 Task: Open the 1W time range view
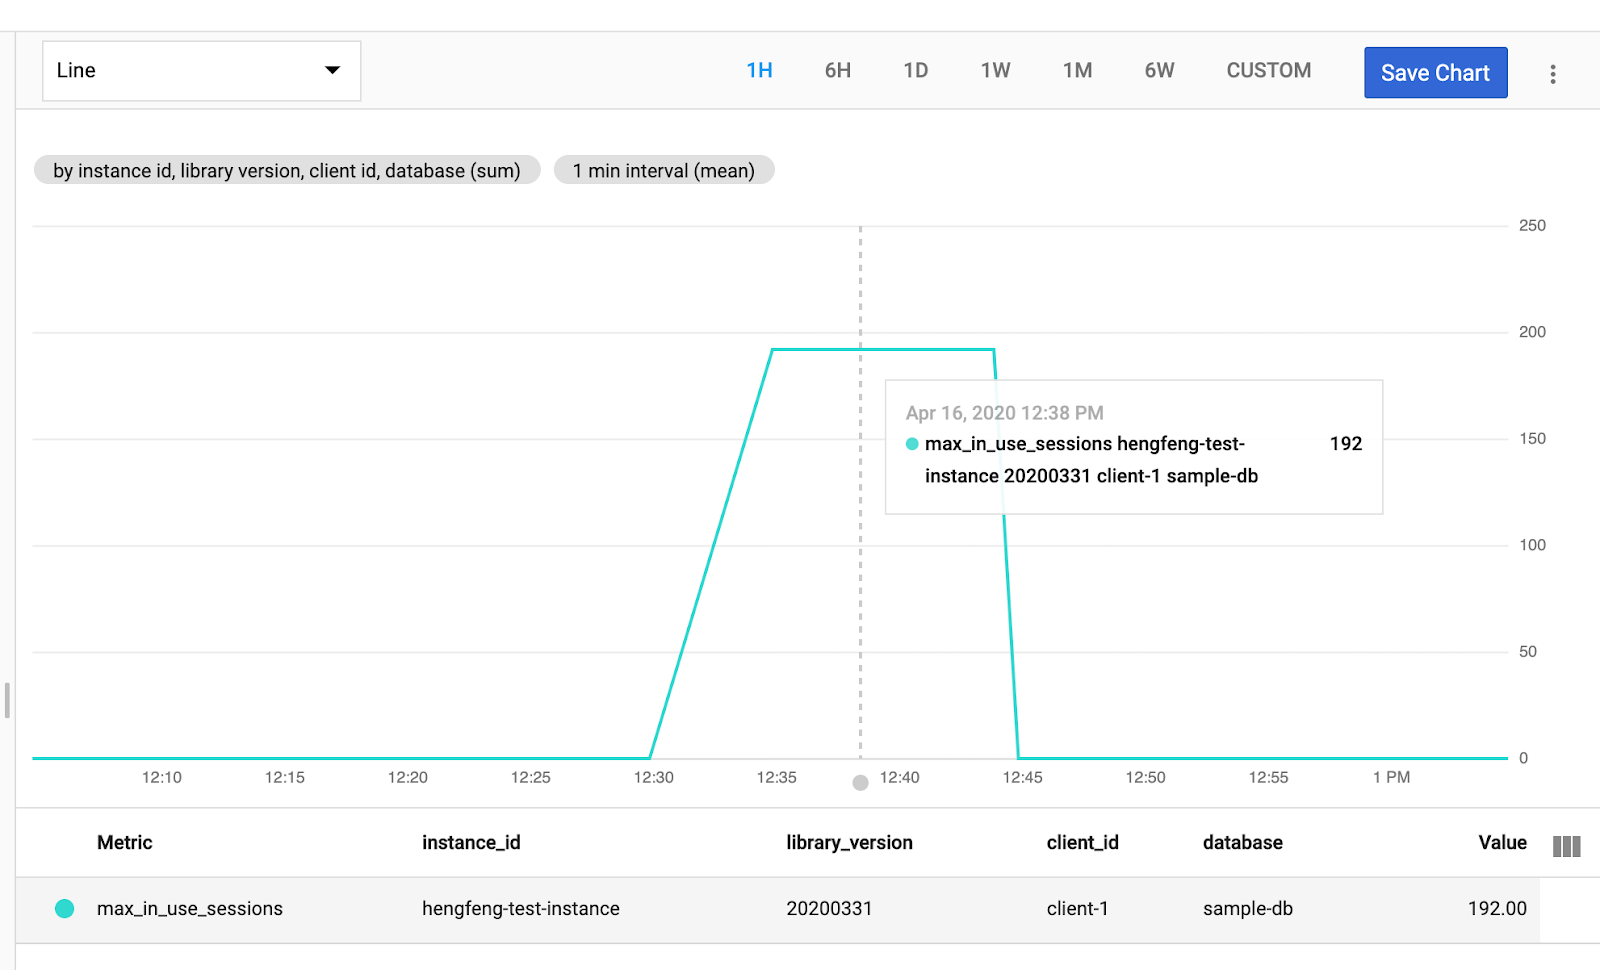coord(995,70)
